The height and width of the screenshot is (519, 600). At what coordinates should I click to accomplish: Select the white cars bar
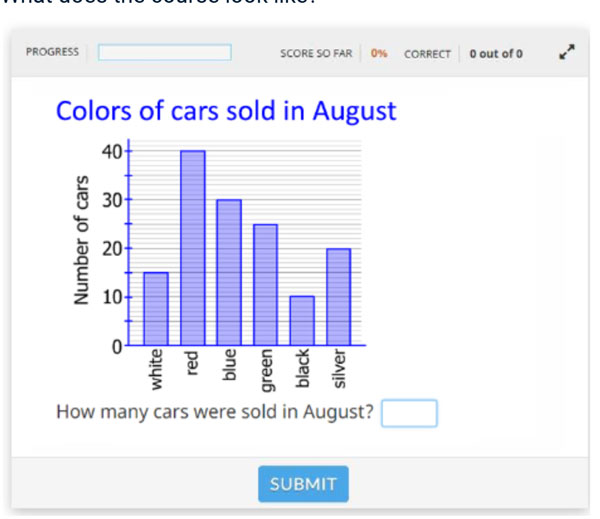coord(156,308)
